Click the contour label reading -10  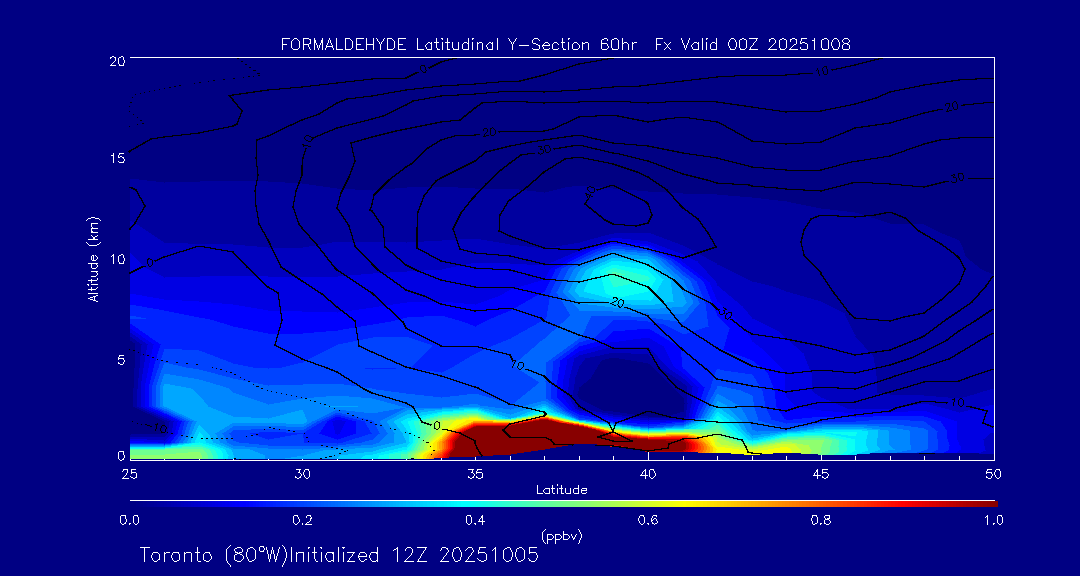[156, 429]
